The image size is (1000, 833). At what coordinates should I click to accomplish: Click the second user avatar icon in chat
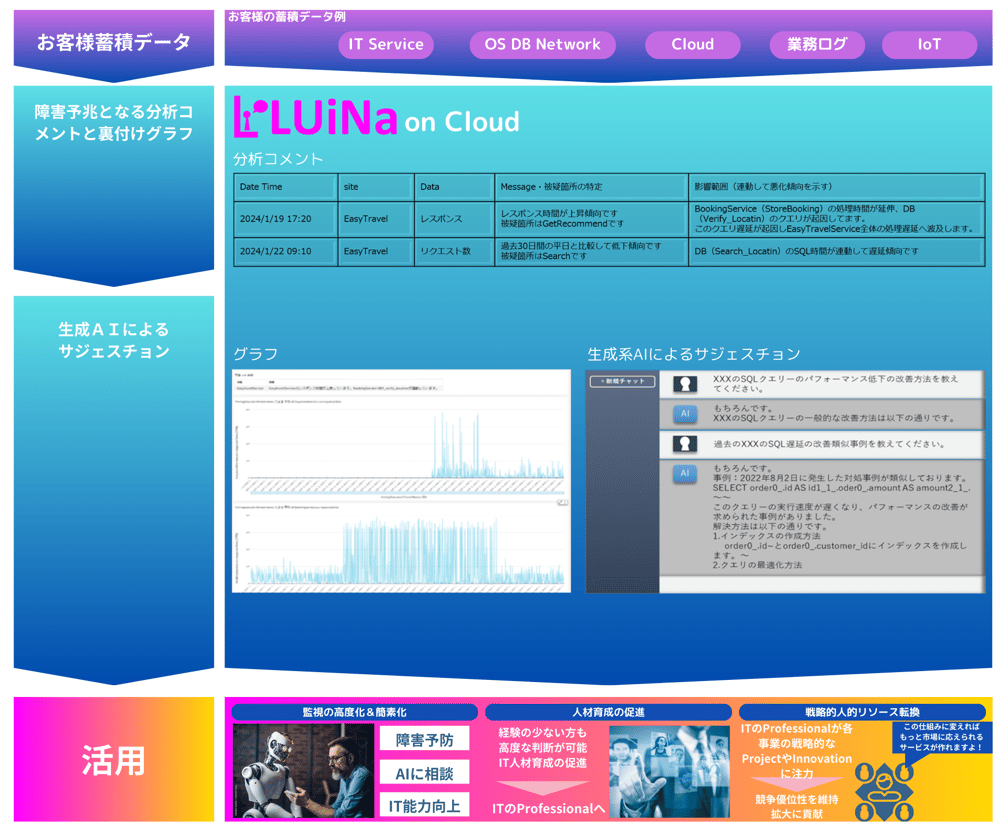tap(685, 443)
